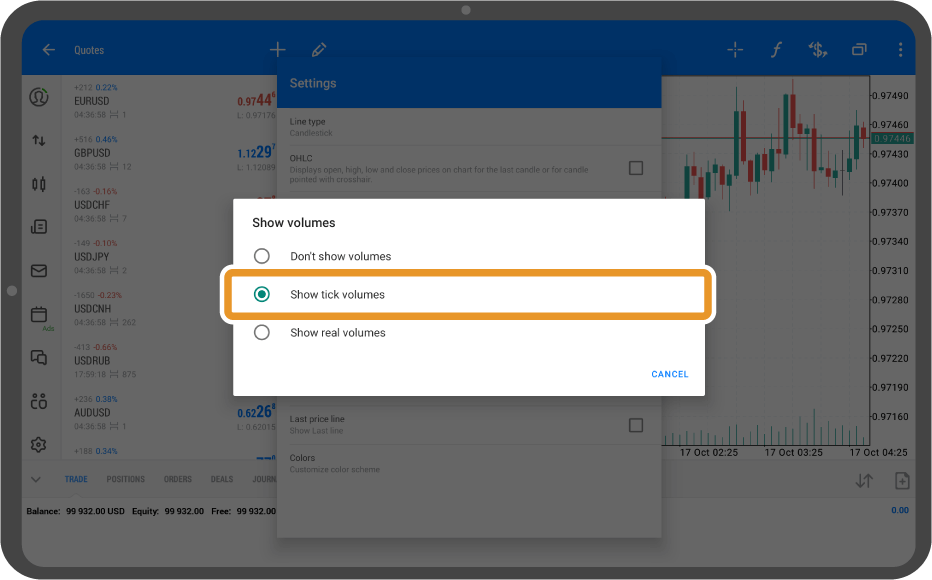The image size is (932, 580).
Task: Click the Quotes header title
Action: pyautogui.click(x=89, y=50)
